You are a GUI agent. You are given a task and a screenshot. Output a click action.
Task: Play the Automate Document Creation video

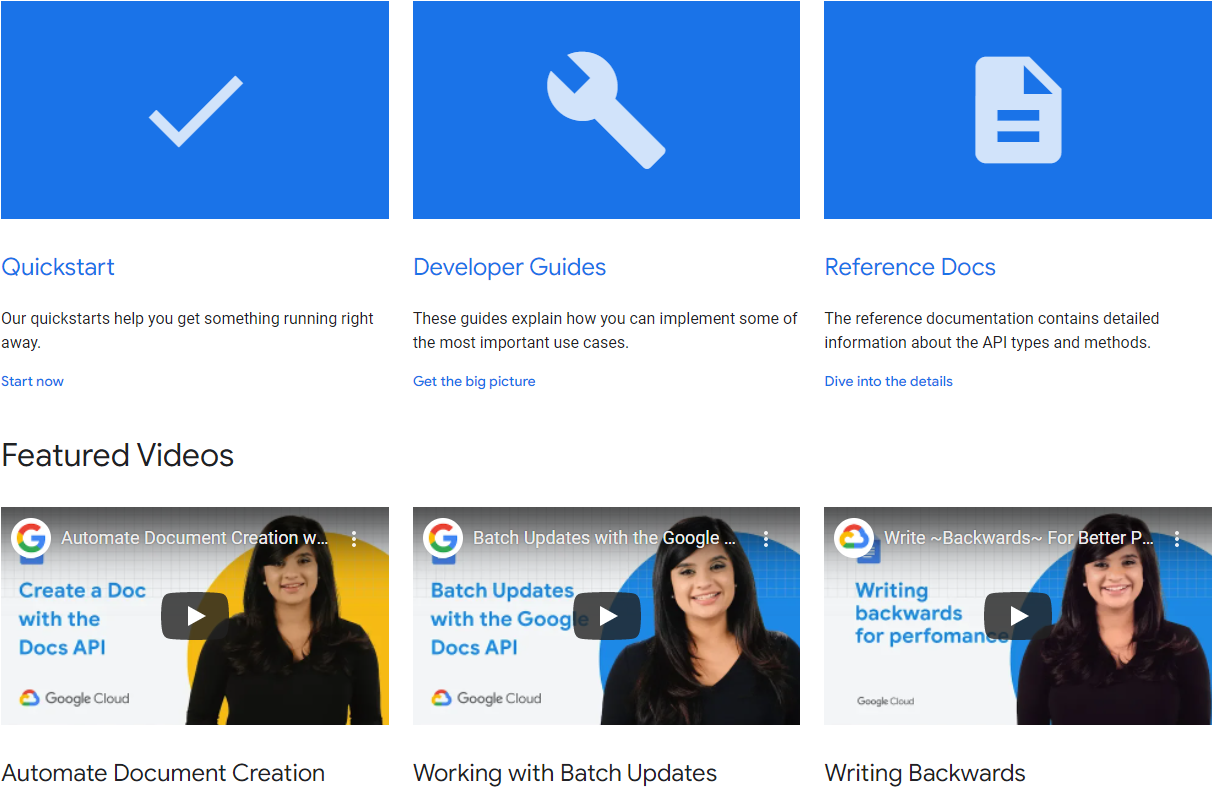[195, 616]
